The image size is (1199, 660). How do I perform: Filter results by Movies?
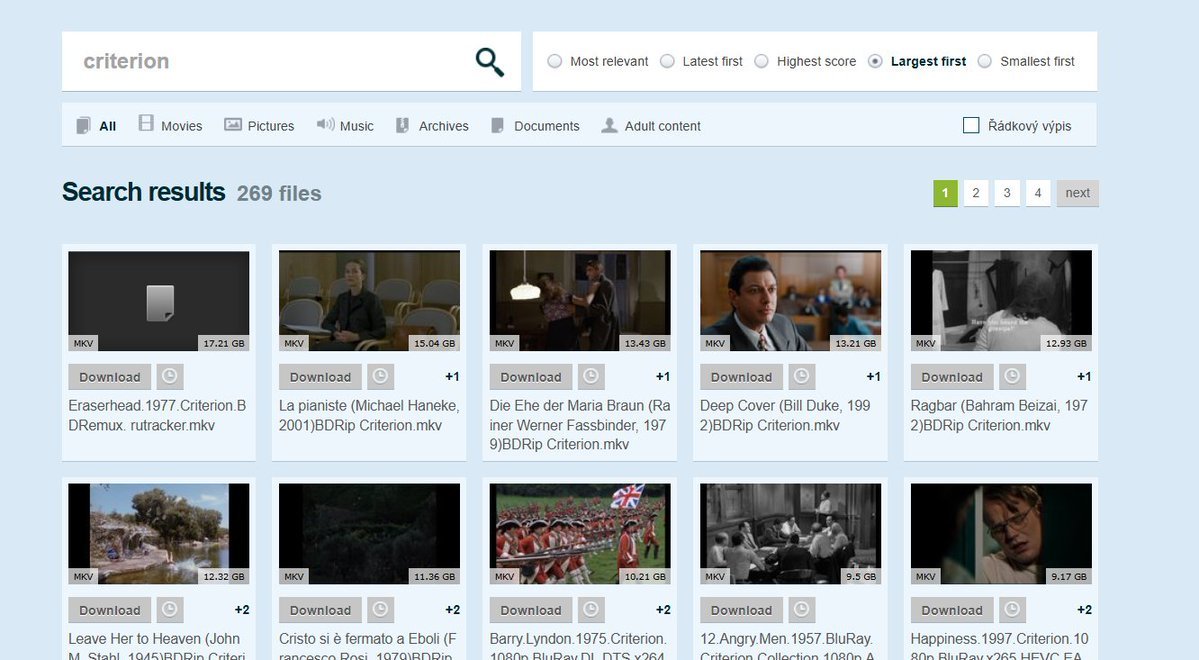pos(170,126)
